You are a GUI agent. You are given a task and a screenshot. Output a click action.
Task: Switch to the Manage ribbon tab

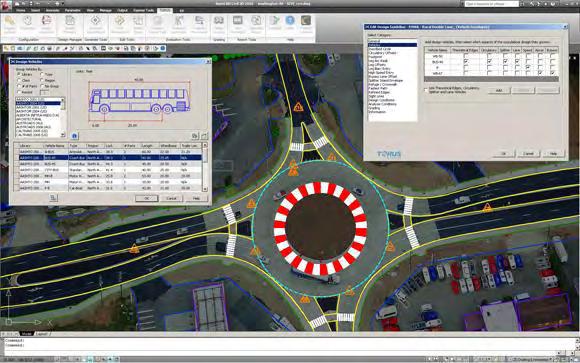coord(105,10)
